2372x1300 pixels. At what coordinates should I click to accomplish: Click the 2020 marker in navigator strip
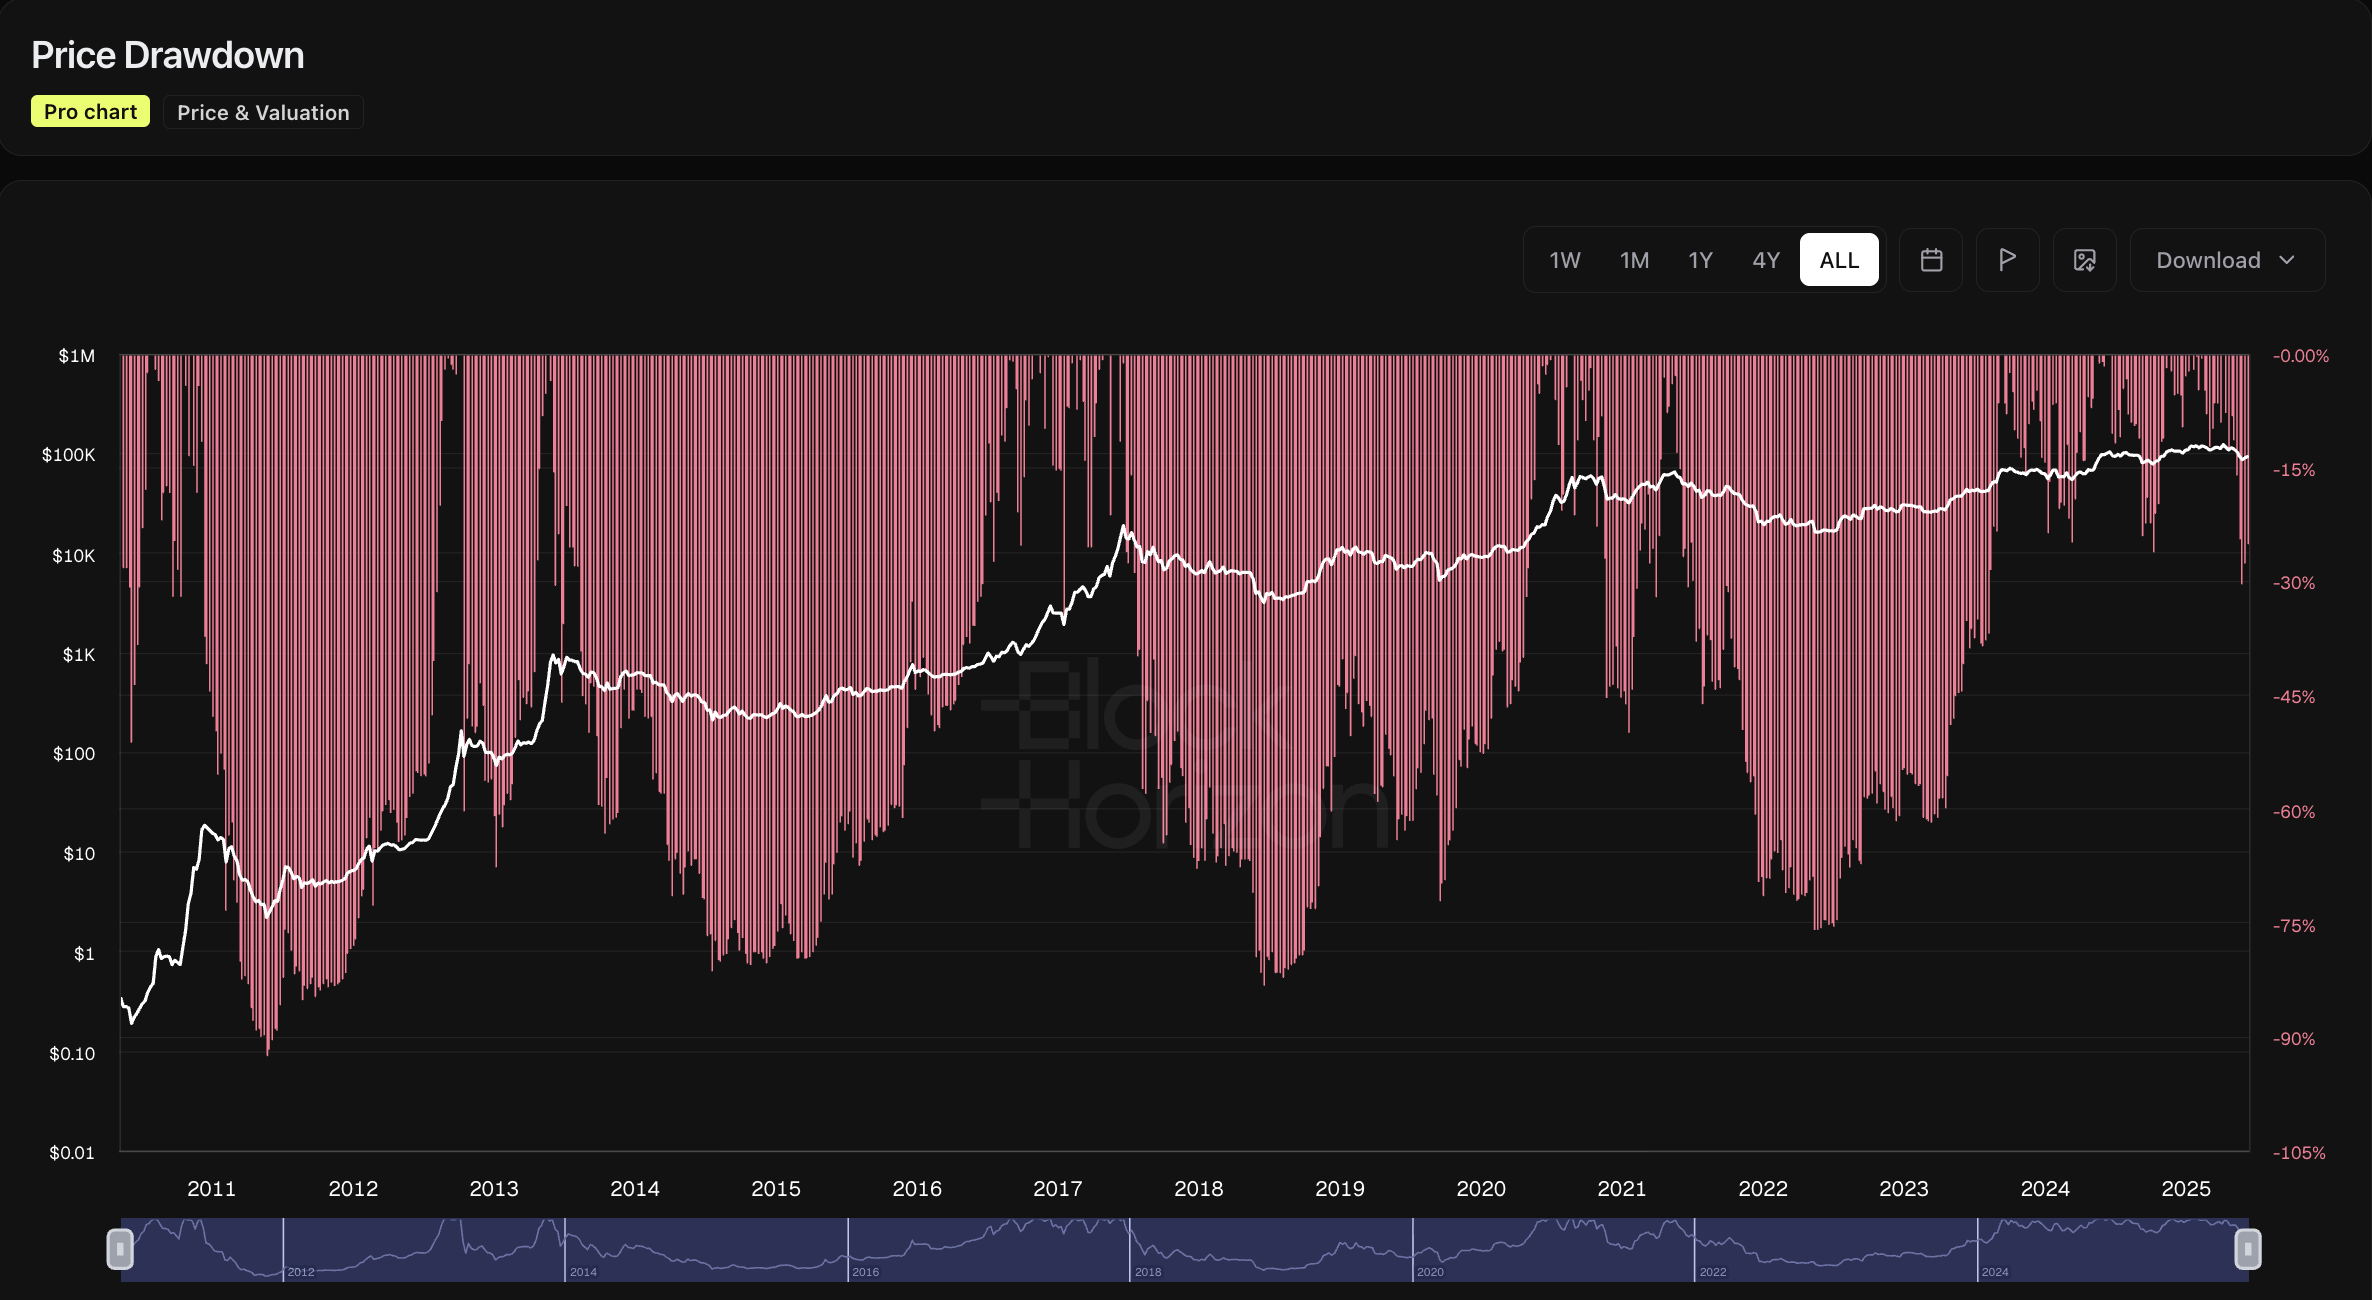(1430, 1272)
